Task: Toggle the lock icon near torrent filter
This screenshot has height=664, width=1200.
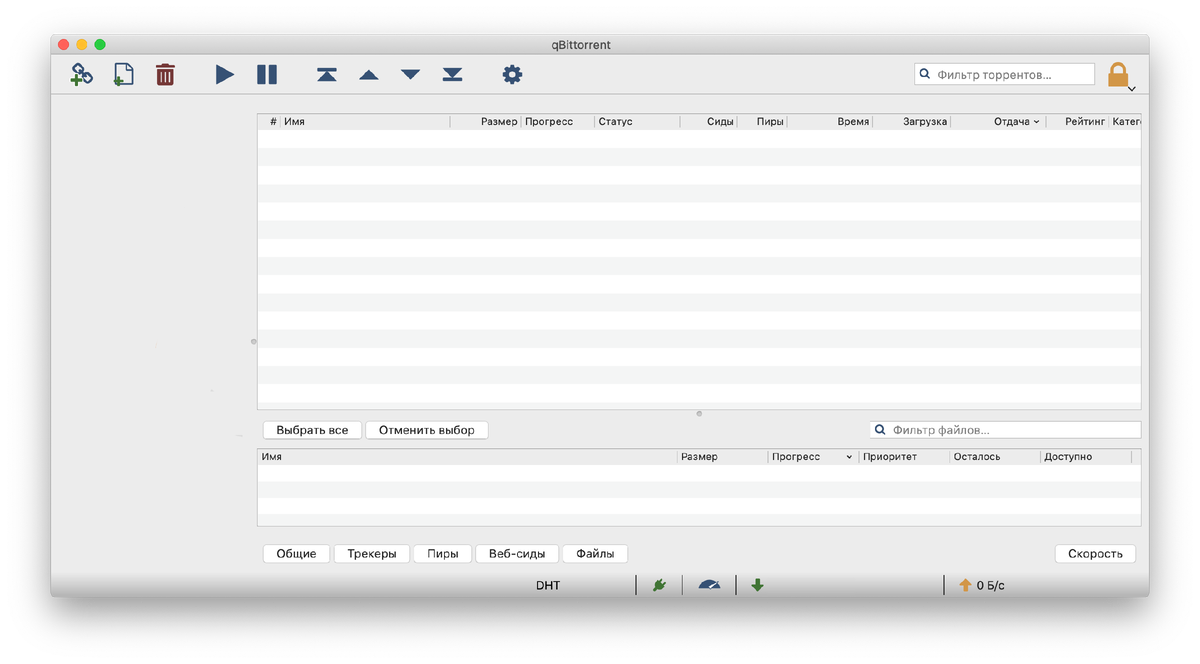Action: coord(1119,73)
